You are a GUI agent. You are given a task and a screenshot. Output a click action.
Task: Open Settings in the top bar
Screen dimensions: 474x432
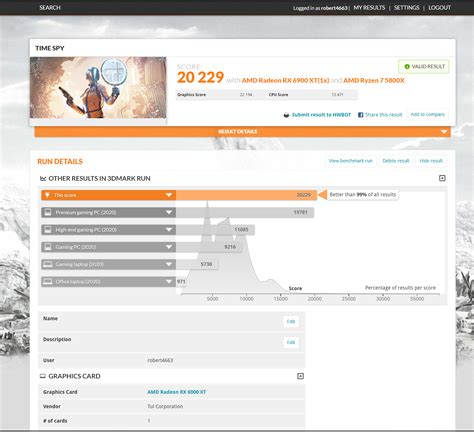coord(407,8)
